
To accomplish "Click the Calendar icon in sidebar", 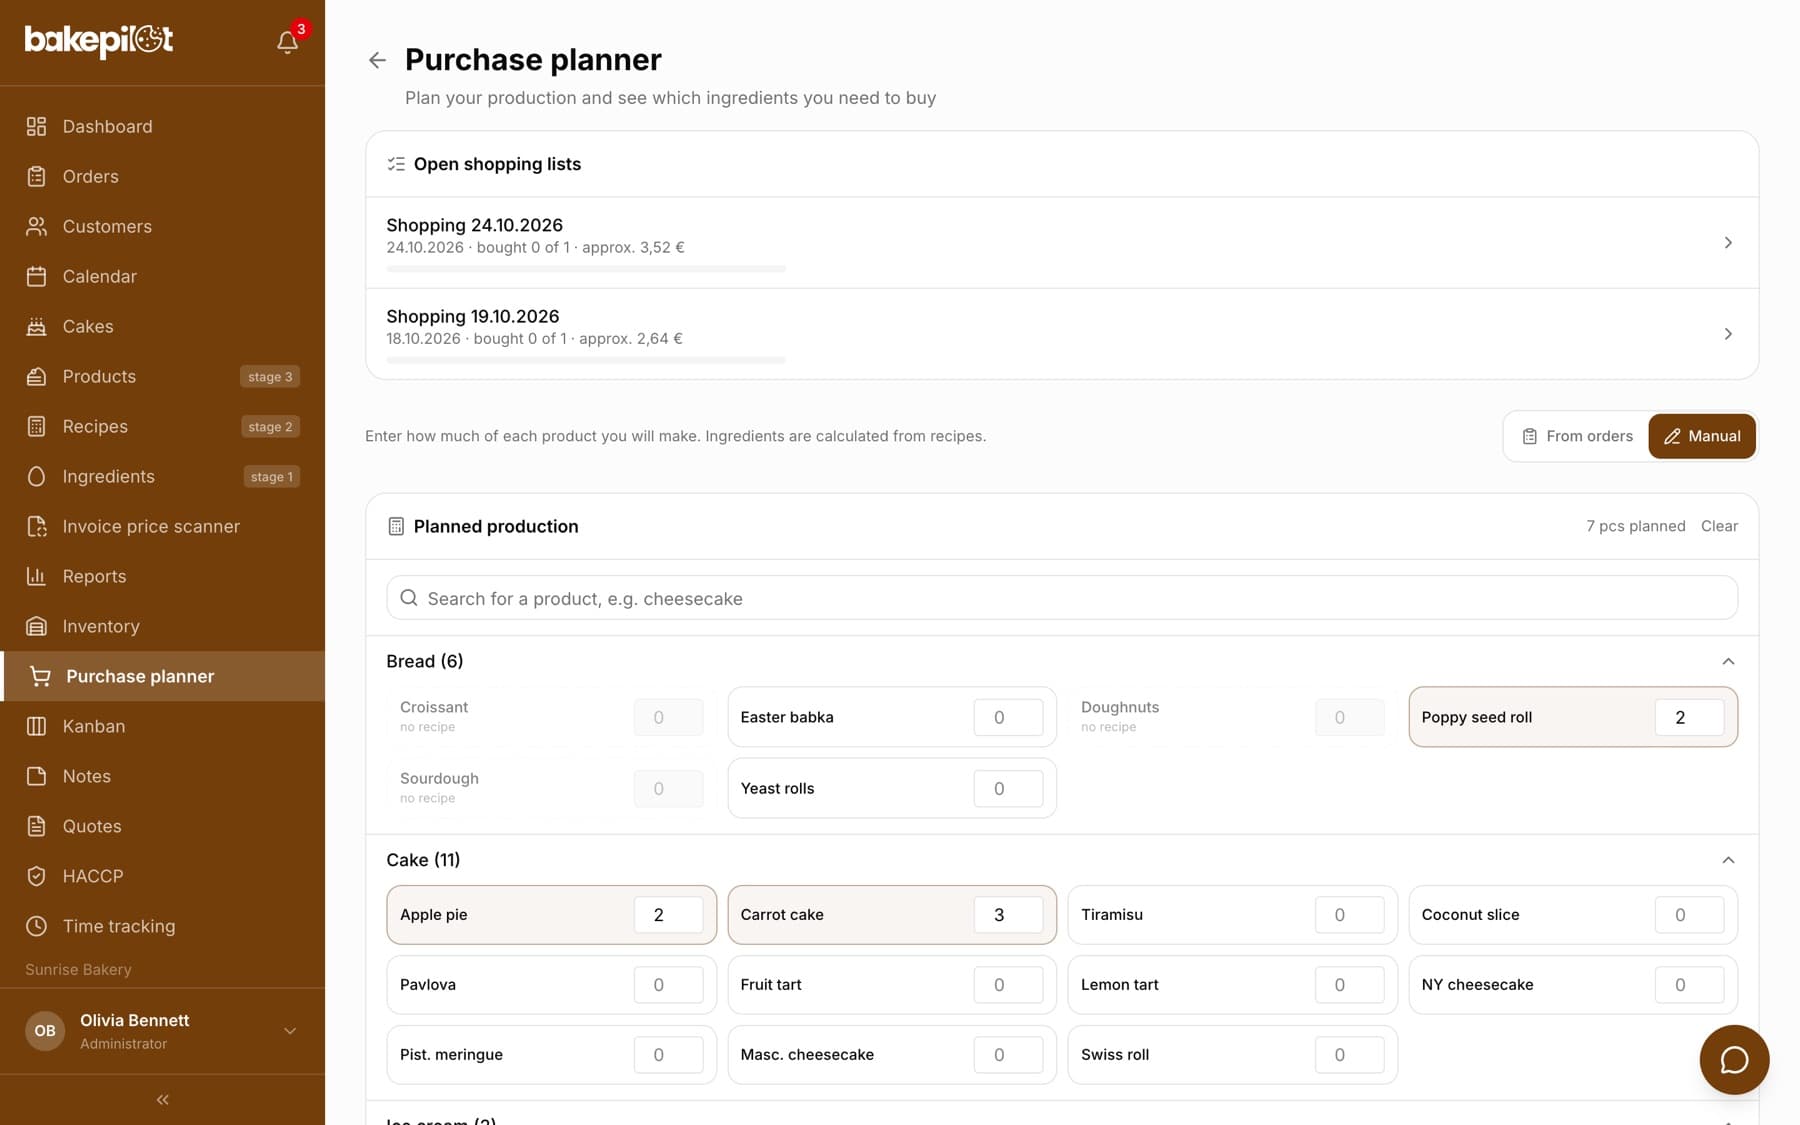I will click(x=36, y=276).
